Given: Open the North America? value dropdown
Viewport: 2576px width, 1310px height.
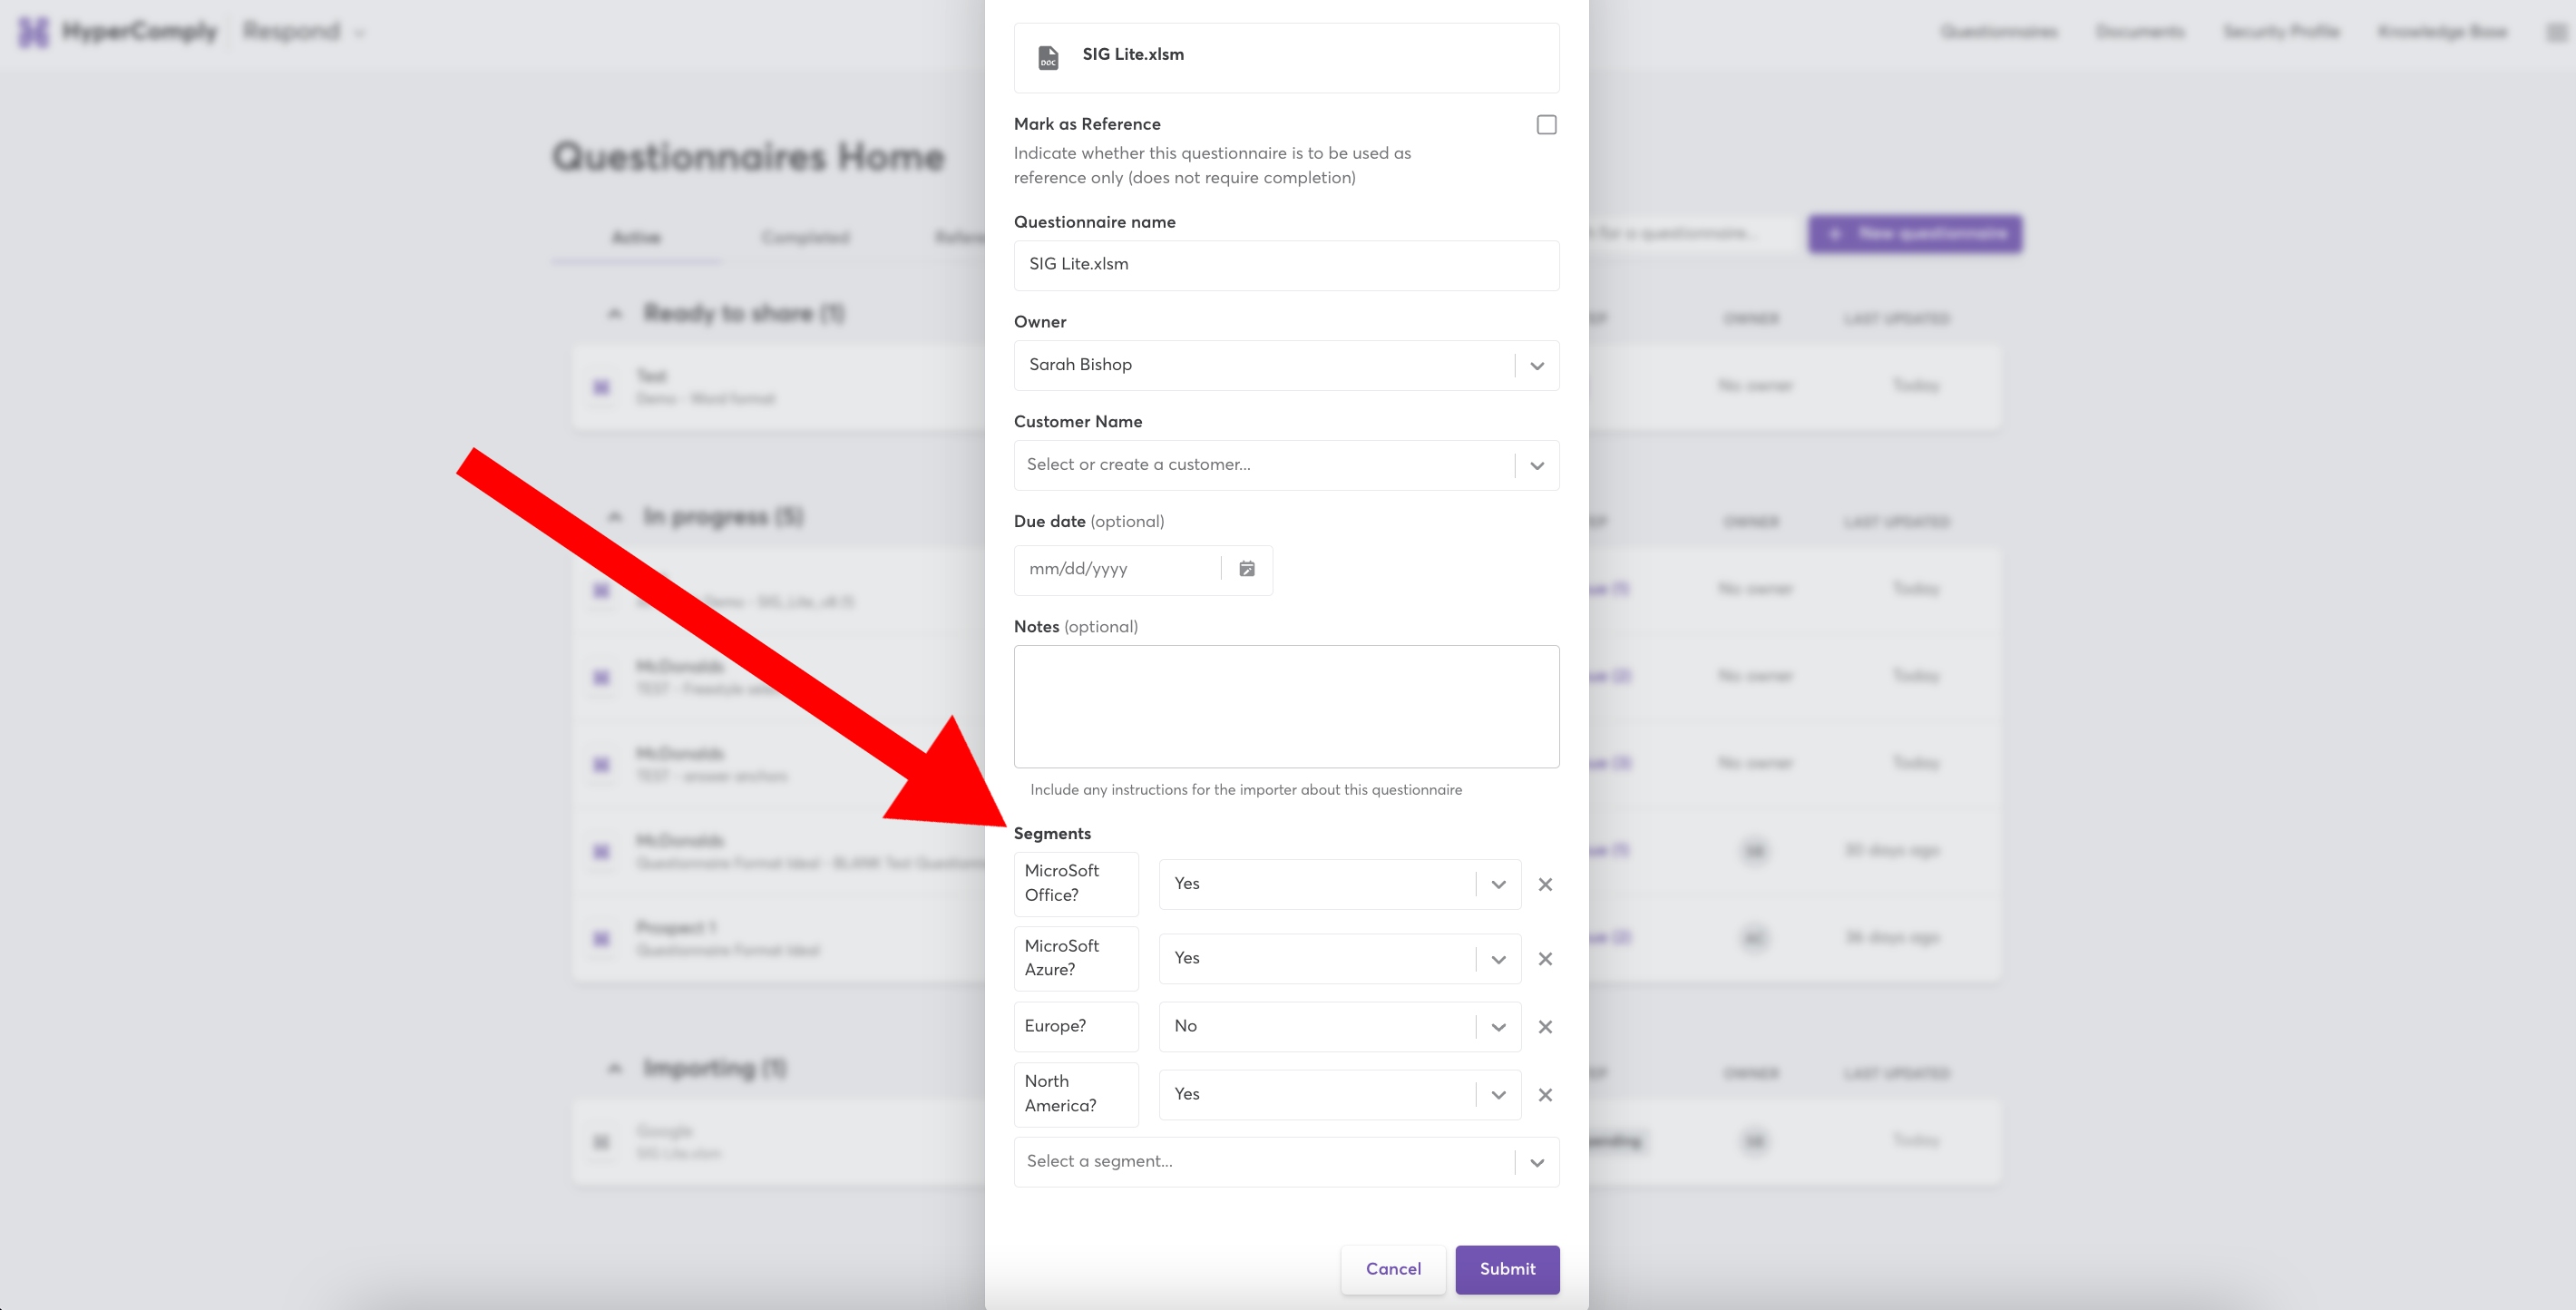Looking at the screenshot, I should pyautogui.click(x=1339, y=1094).
